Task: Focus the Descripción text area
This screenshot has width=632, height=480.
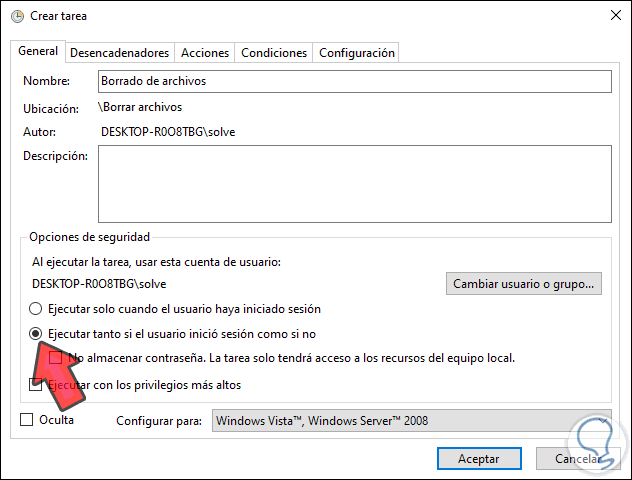Action: [x=354, y=182]
